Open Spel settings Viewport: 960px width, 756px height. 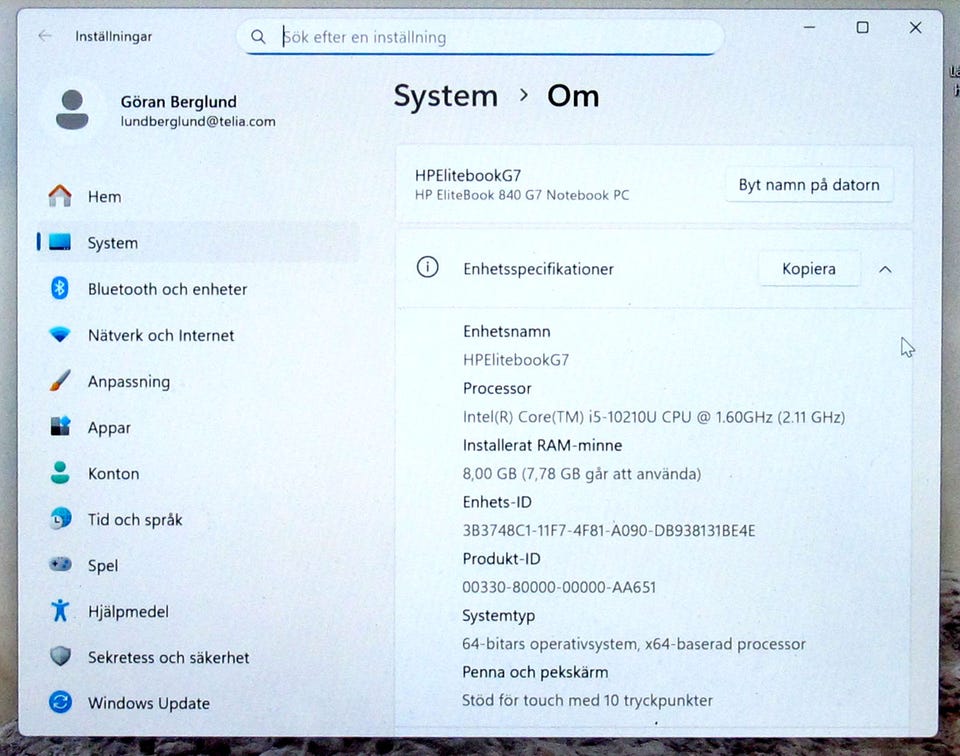198,565
